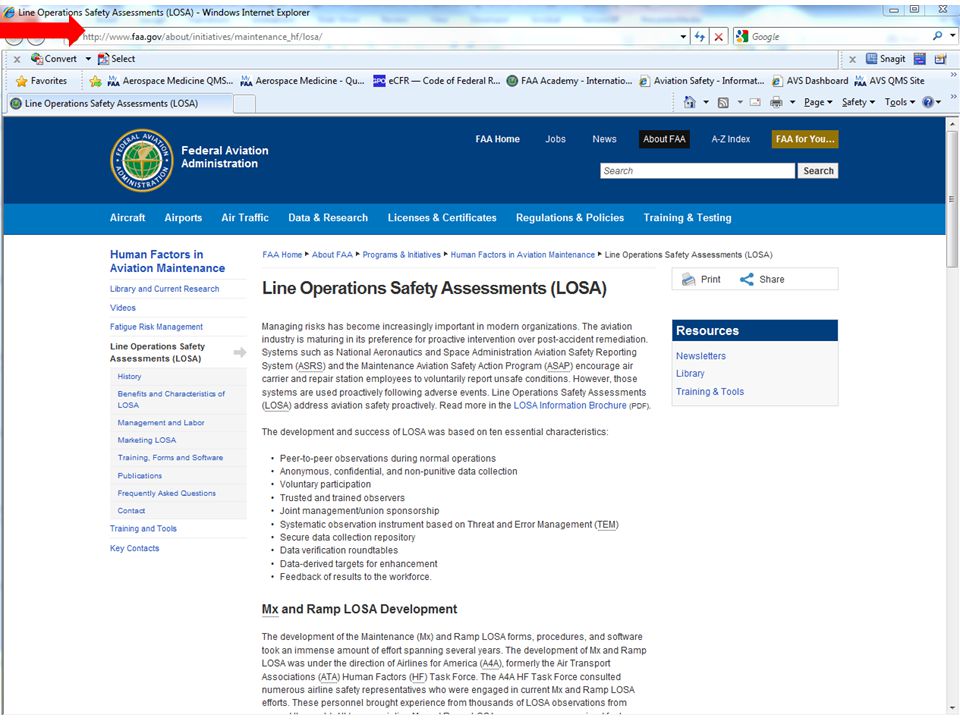Open Regulations & Policies navigation menu

click(x=570, y=218)
